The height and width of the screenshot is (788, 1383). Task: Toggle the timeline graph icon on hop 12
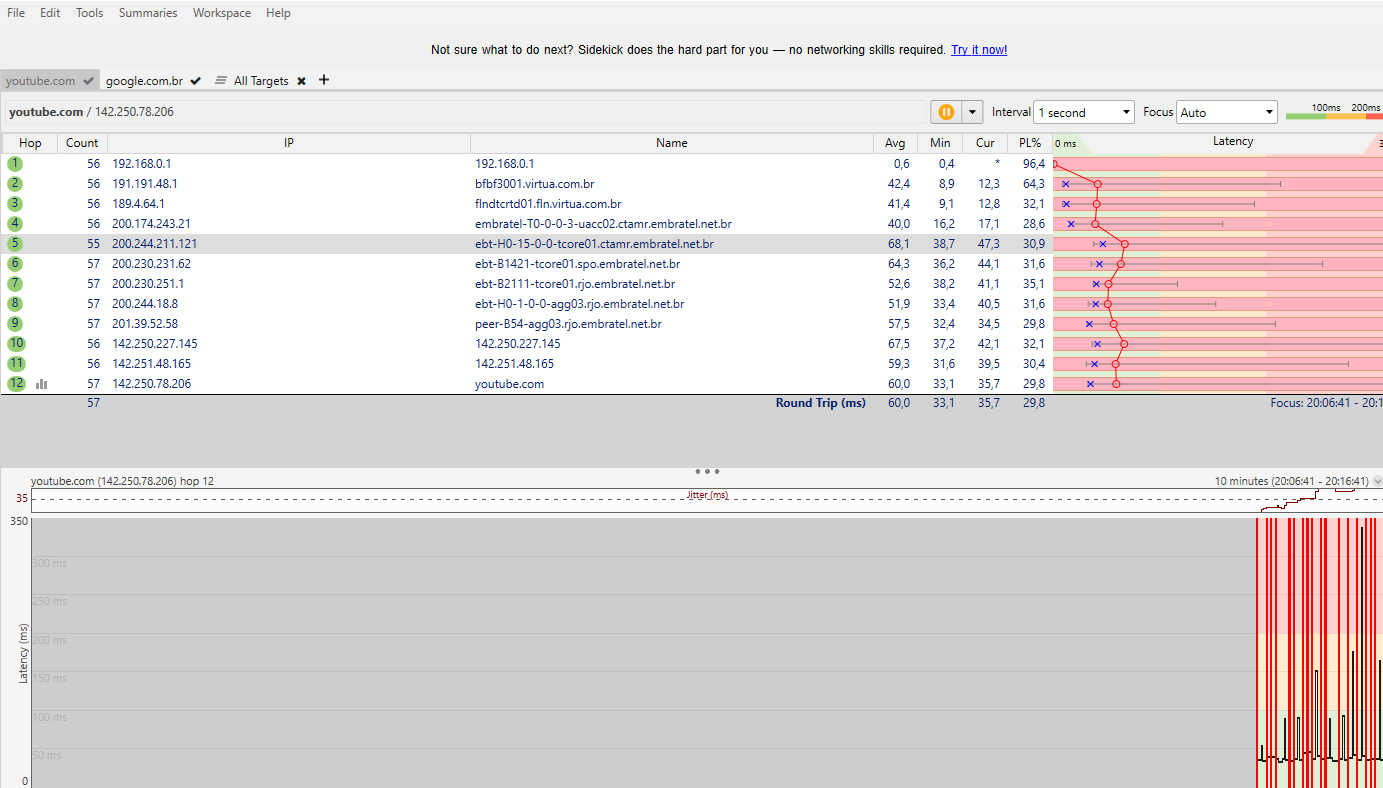tap(42, 383)
